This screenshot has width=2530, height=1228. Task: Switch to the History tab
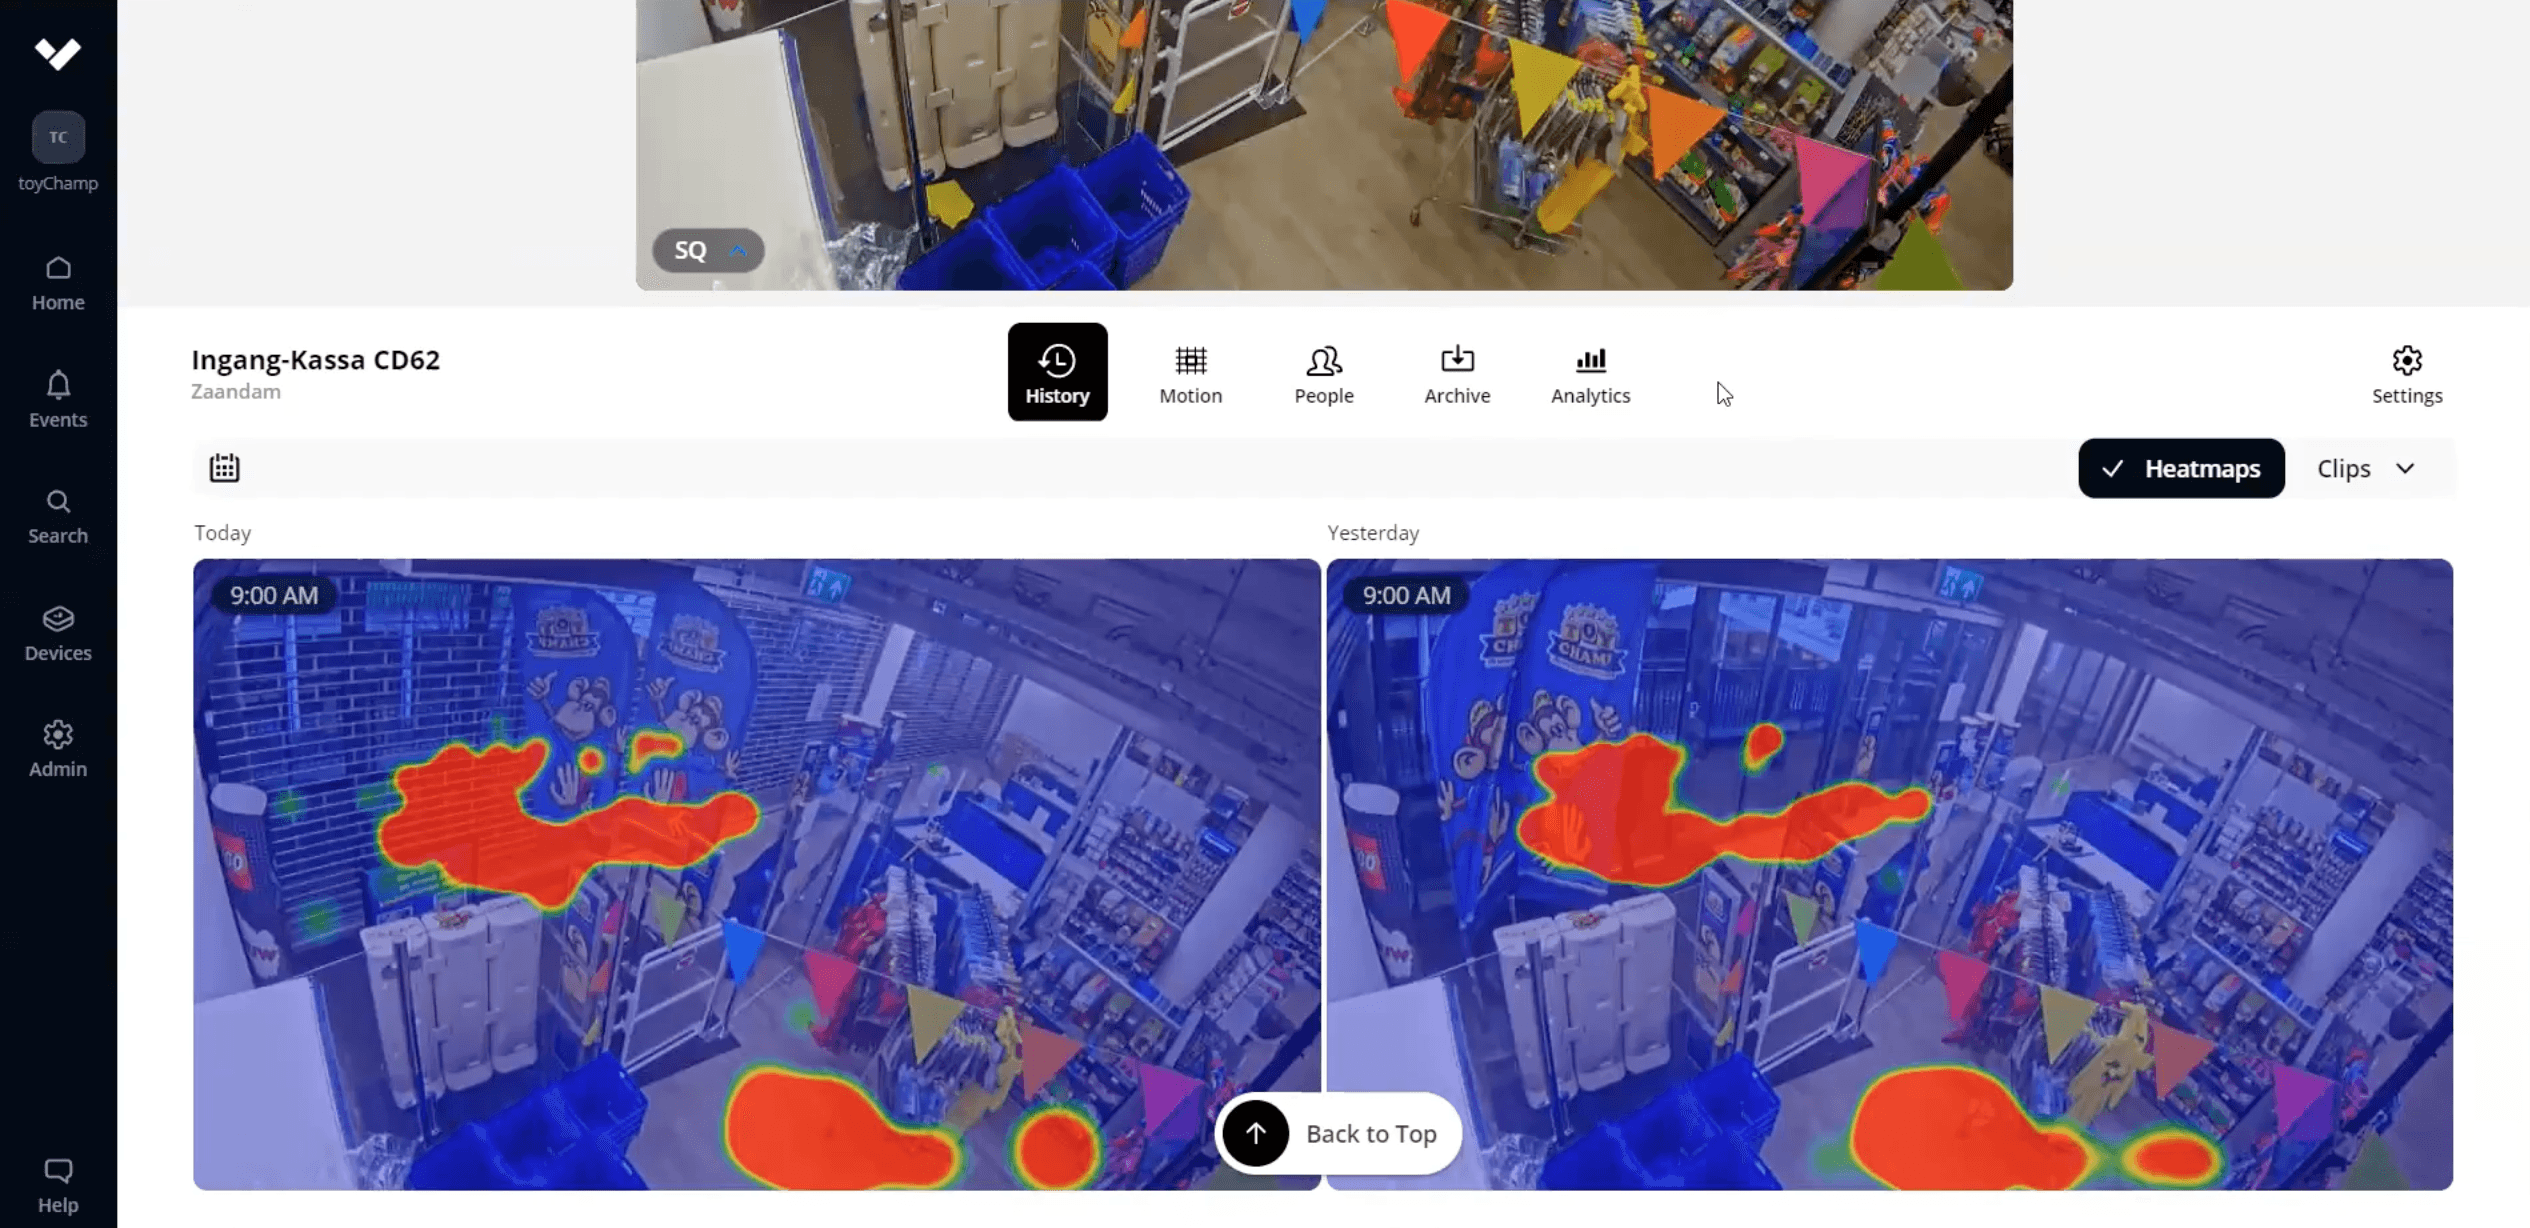[1057, 371]
